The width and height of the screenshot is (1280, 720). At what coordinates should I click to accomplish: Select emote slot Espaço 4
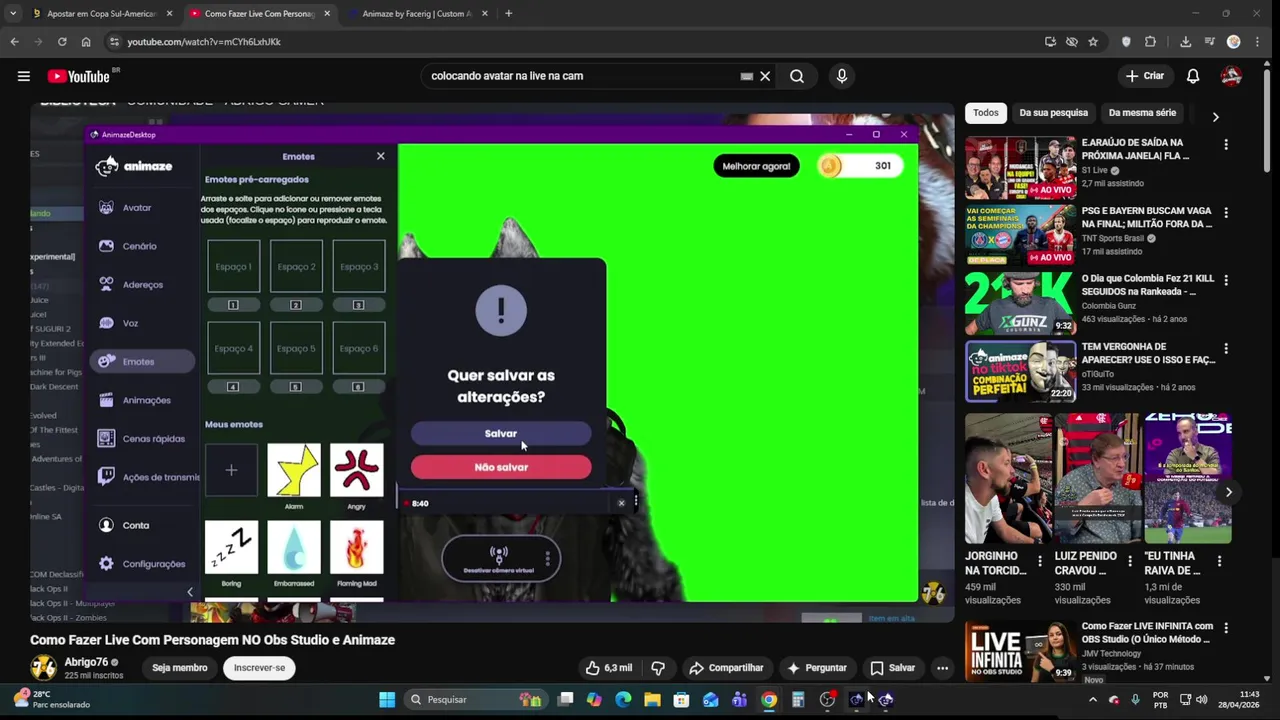[x=233, y=348]
